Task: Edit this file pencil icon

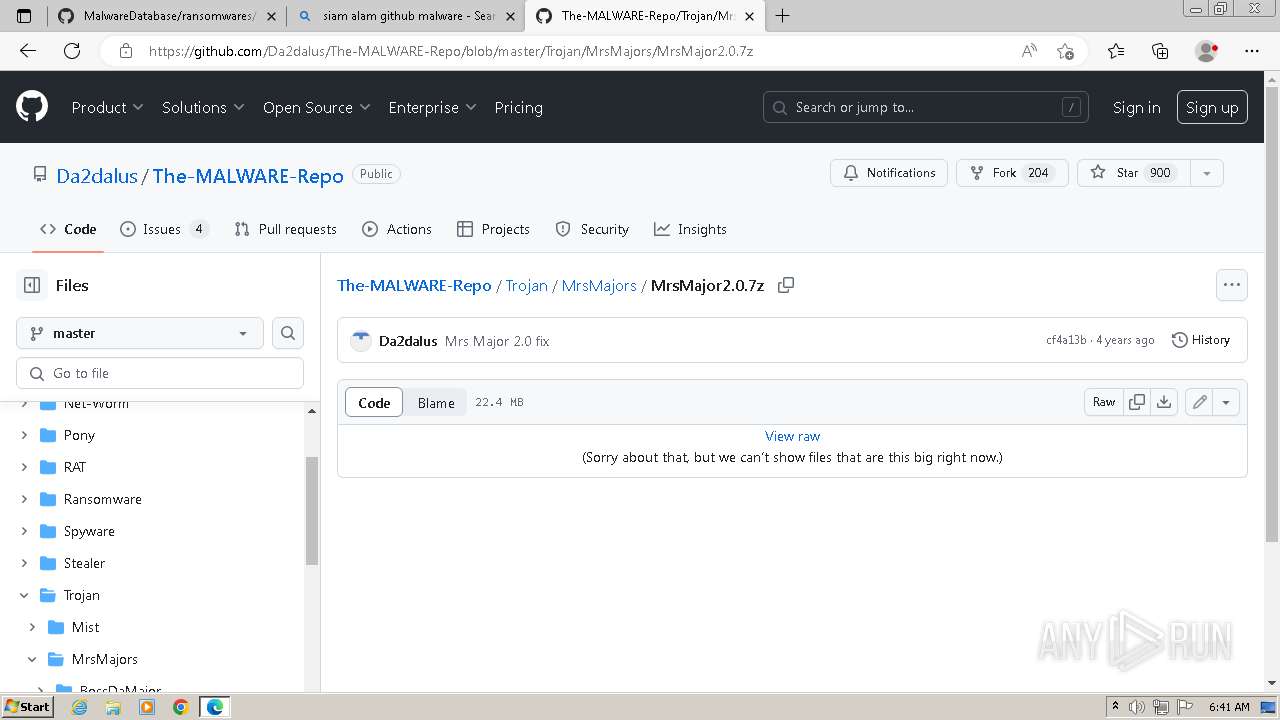Action: click(1199, 402)
